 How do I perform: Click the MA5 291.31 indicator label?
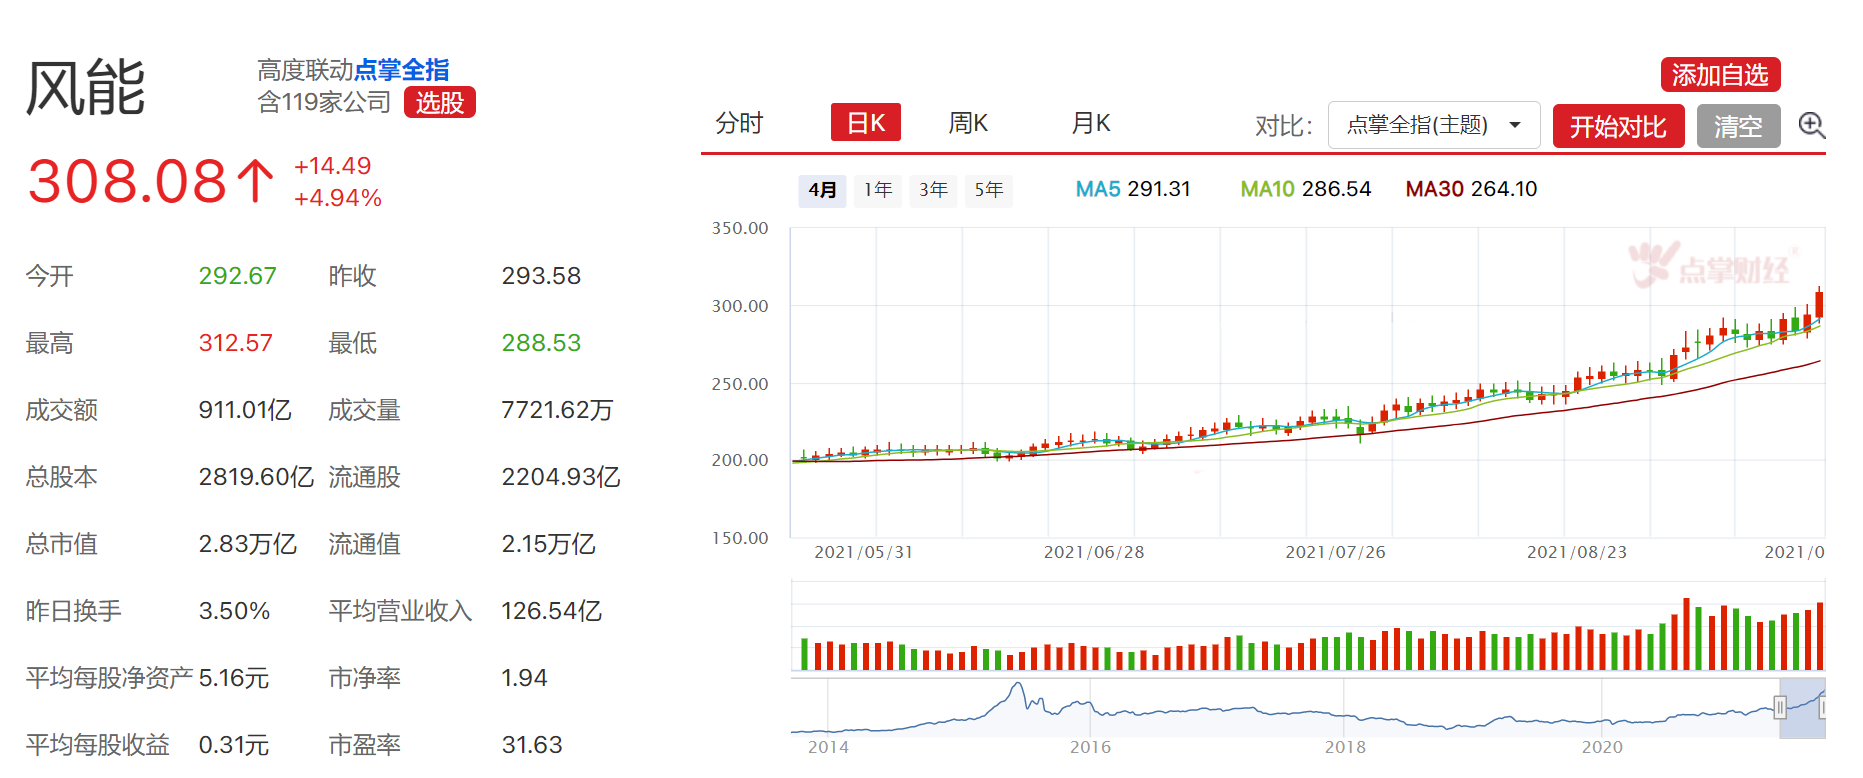click(1133, 189)
